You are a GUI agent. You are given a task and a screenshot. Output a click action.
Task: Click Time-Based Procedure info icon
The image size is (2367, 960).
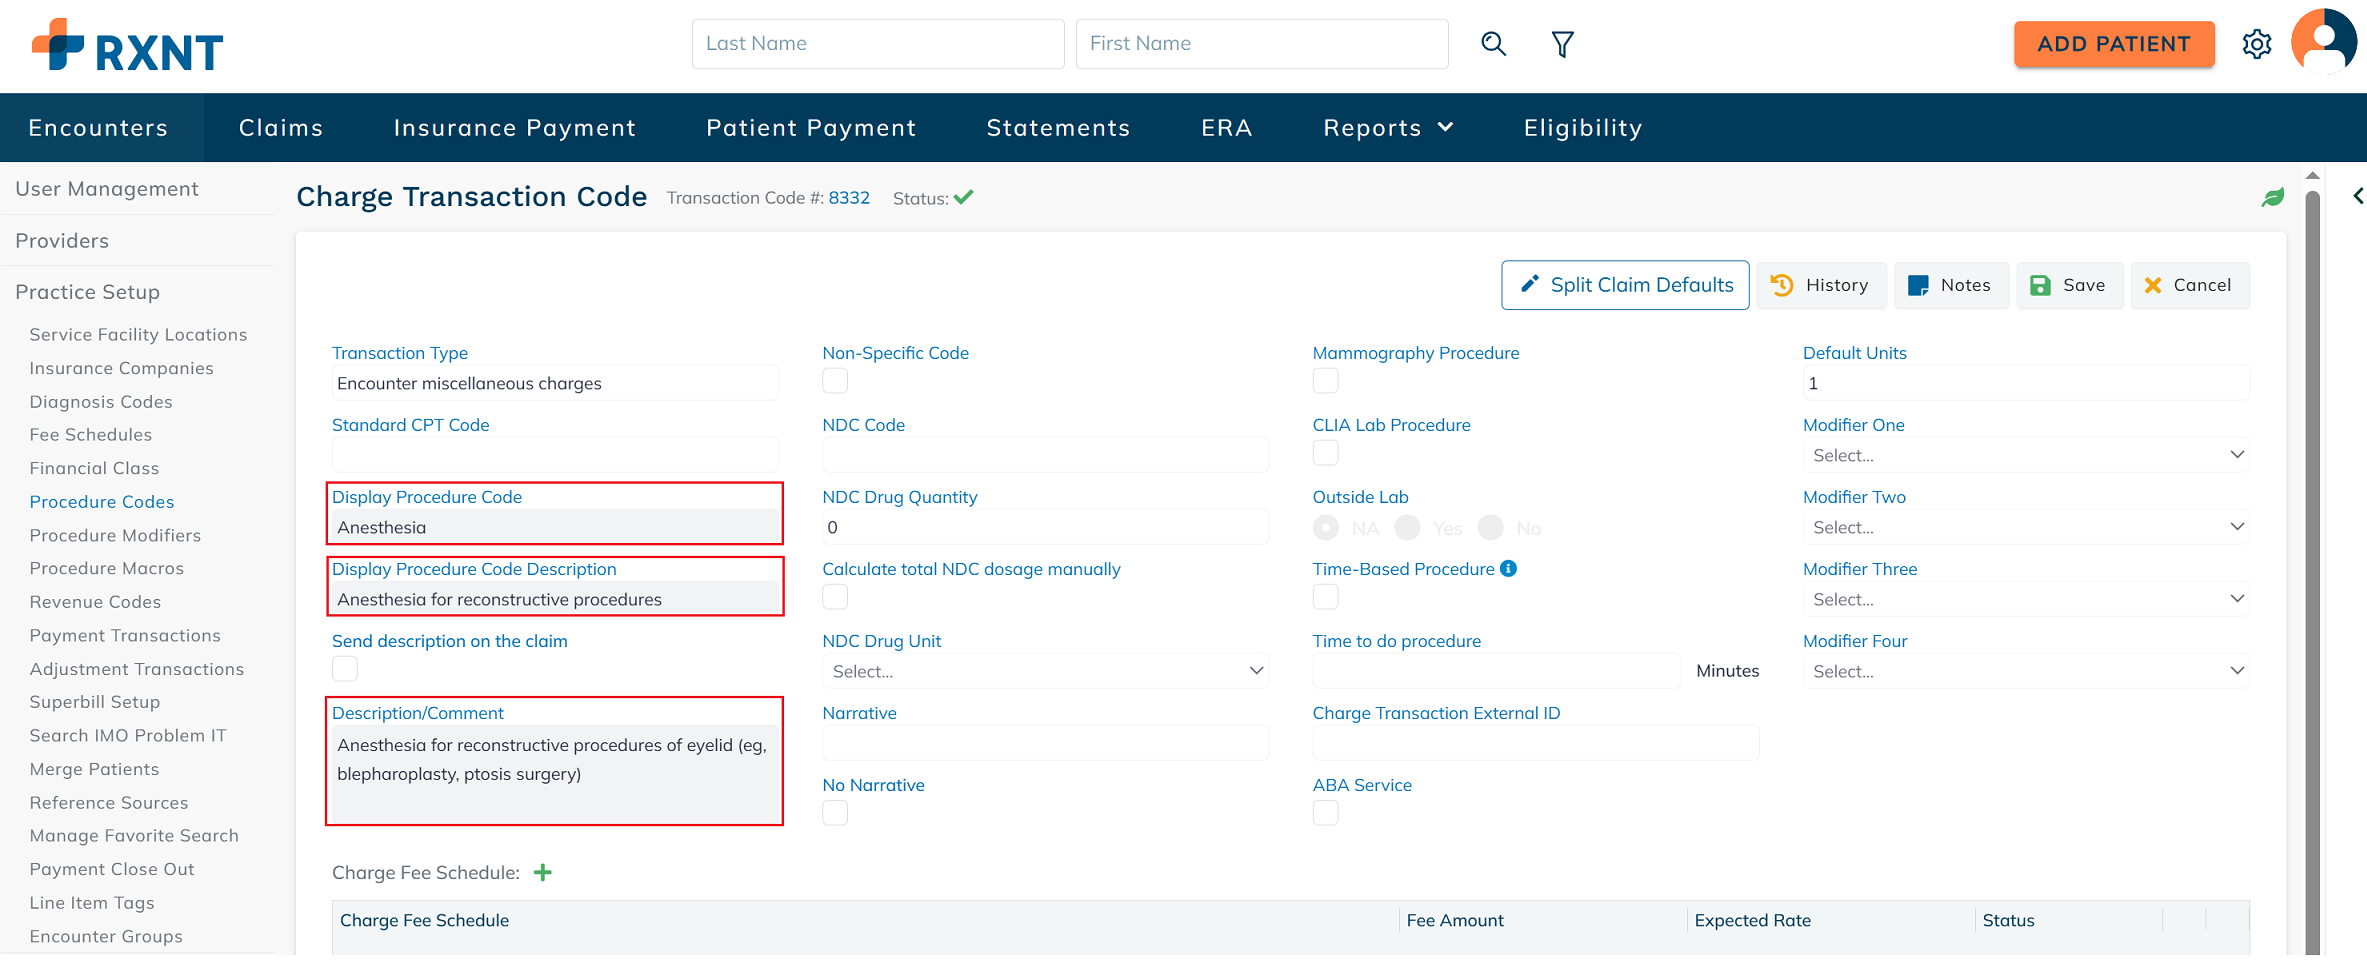[x=1508, y=569]
